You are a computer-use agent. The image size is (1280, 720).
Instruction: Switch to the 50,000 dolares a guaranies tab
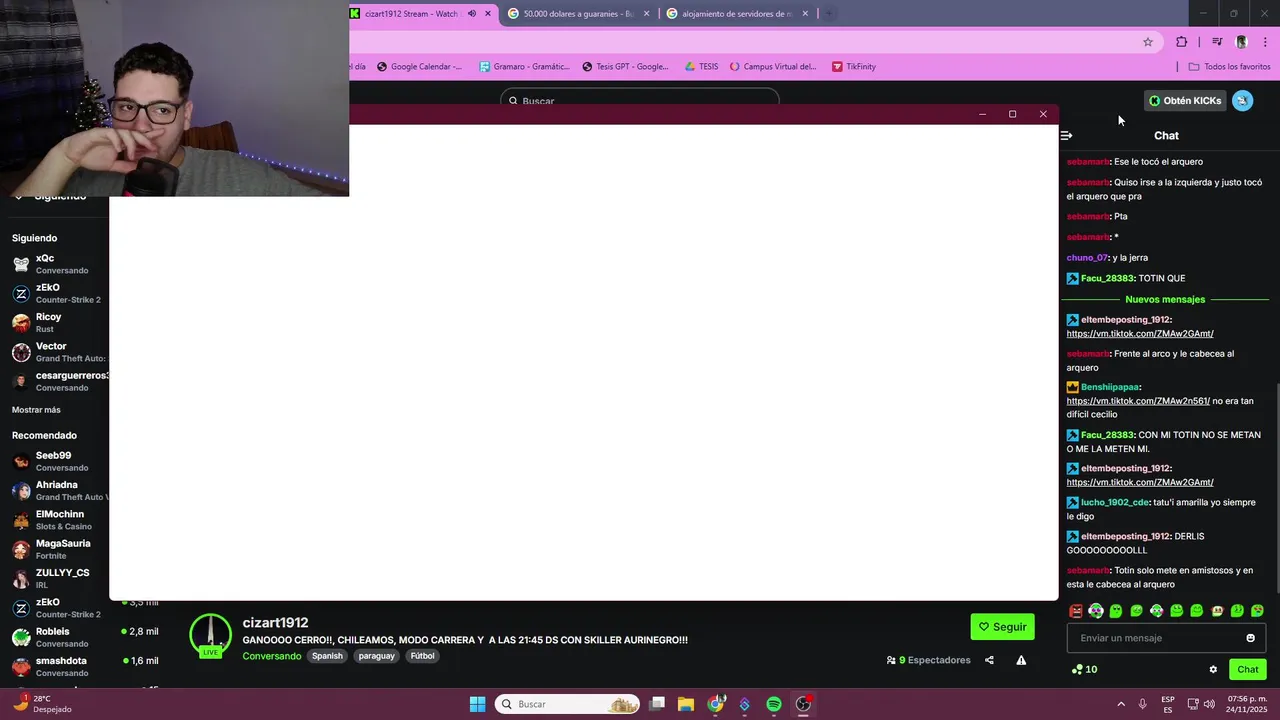(x=578, y=14)
